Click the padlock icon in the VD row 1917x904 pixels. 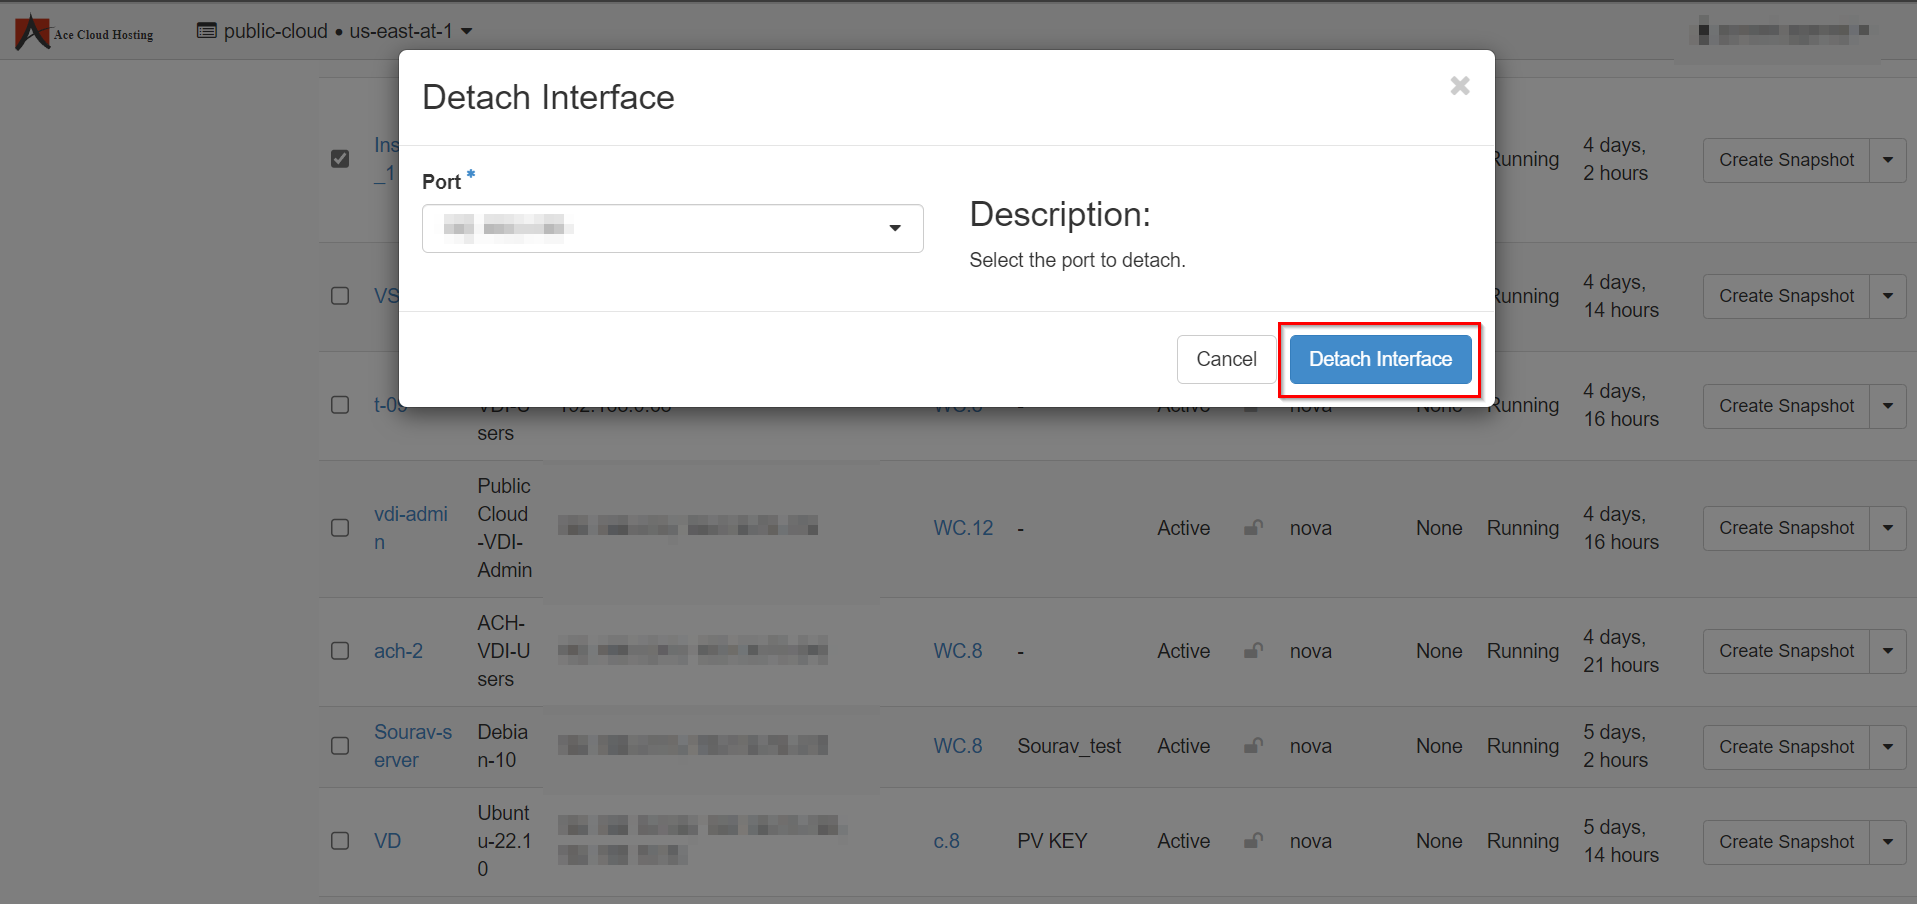[x=1252, y=841]
